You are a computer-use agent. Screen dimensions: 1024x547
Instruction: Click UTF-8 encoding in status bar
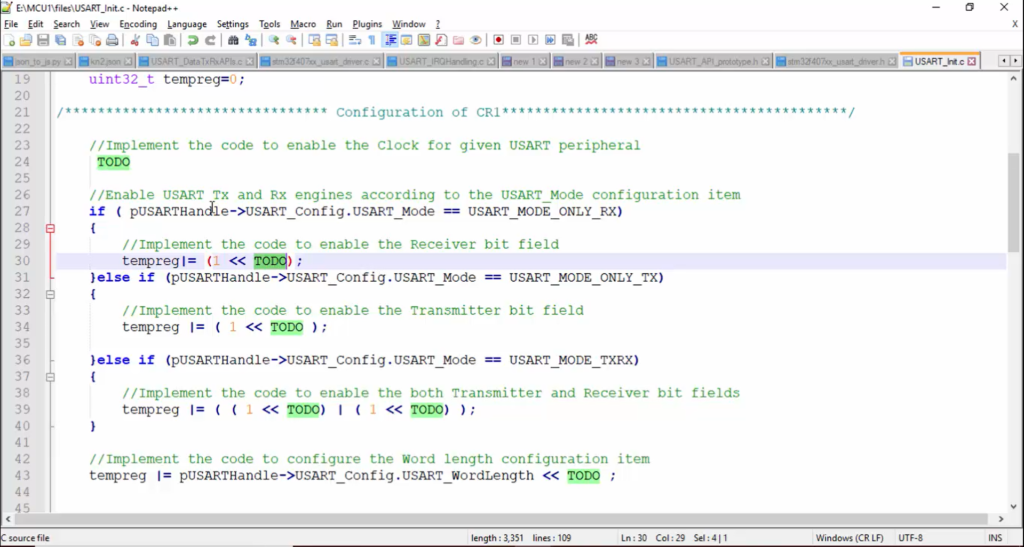point(910,538)
